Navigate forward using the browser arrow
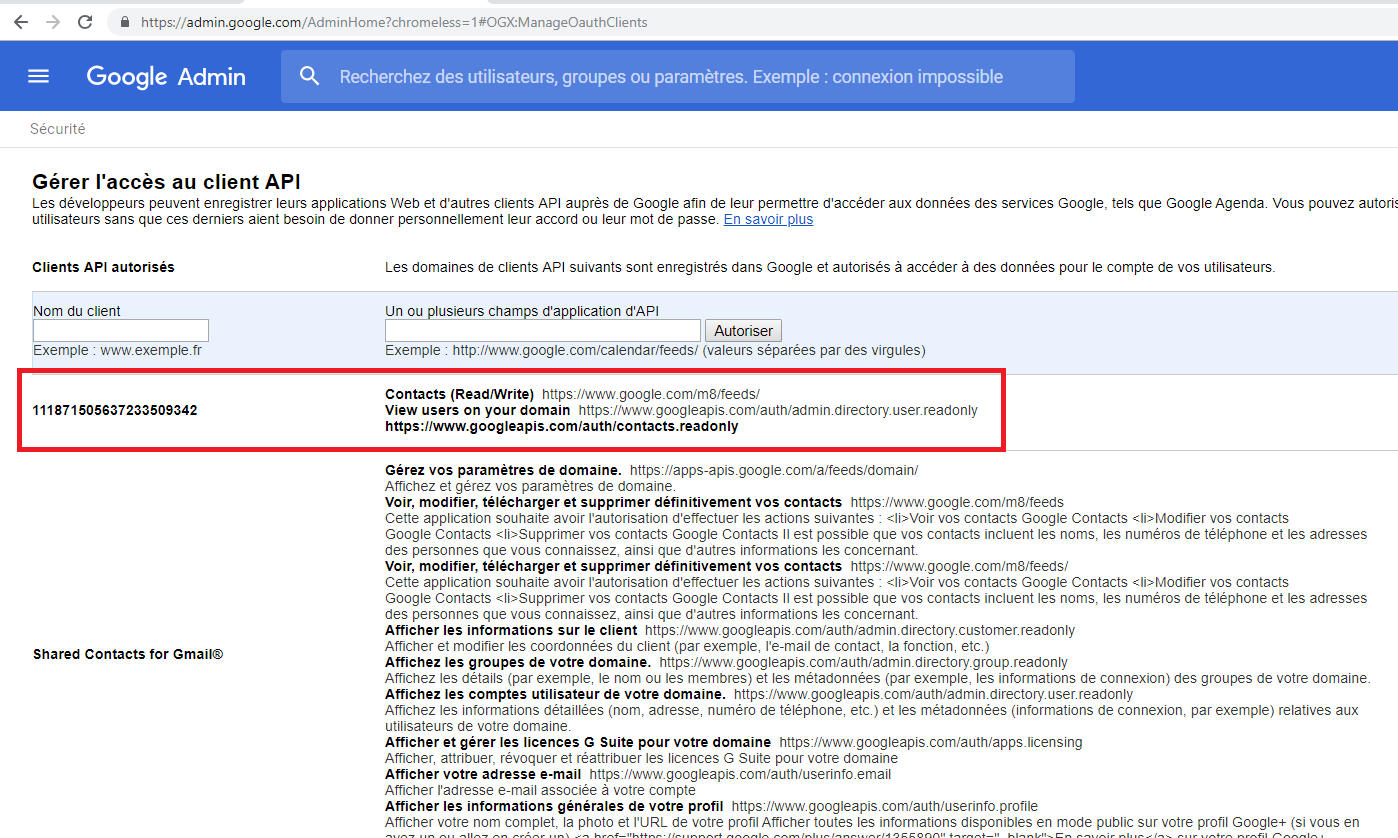 click(x=53, y=21)
